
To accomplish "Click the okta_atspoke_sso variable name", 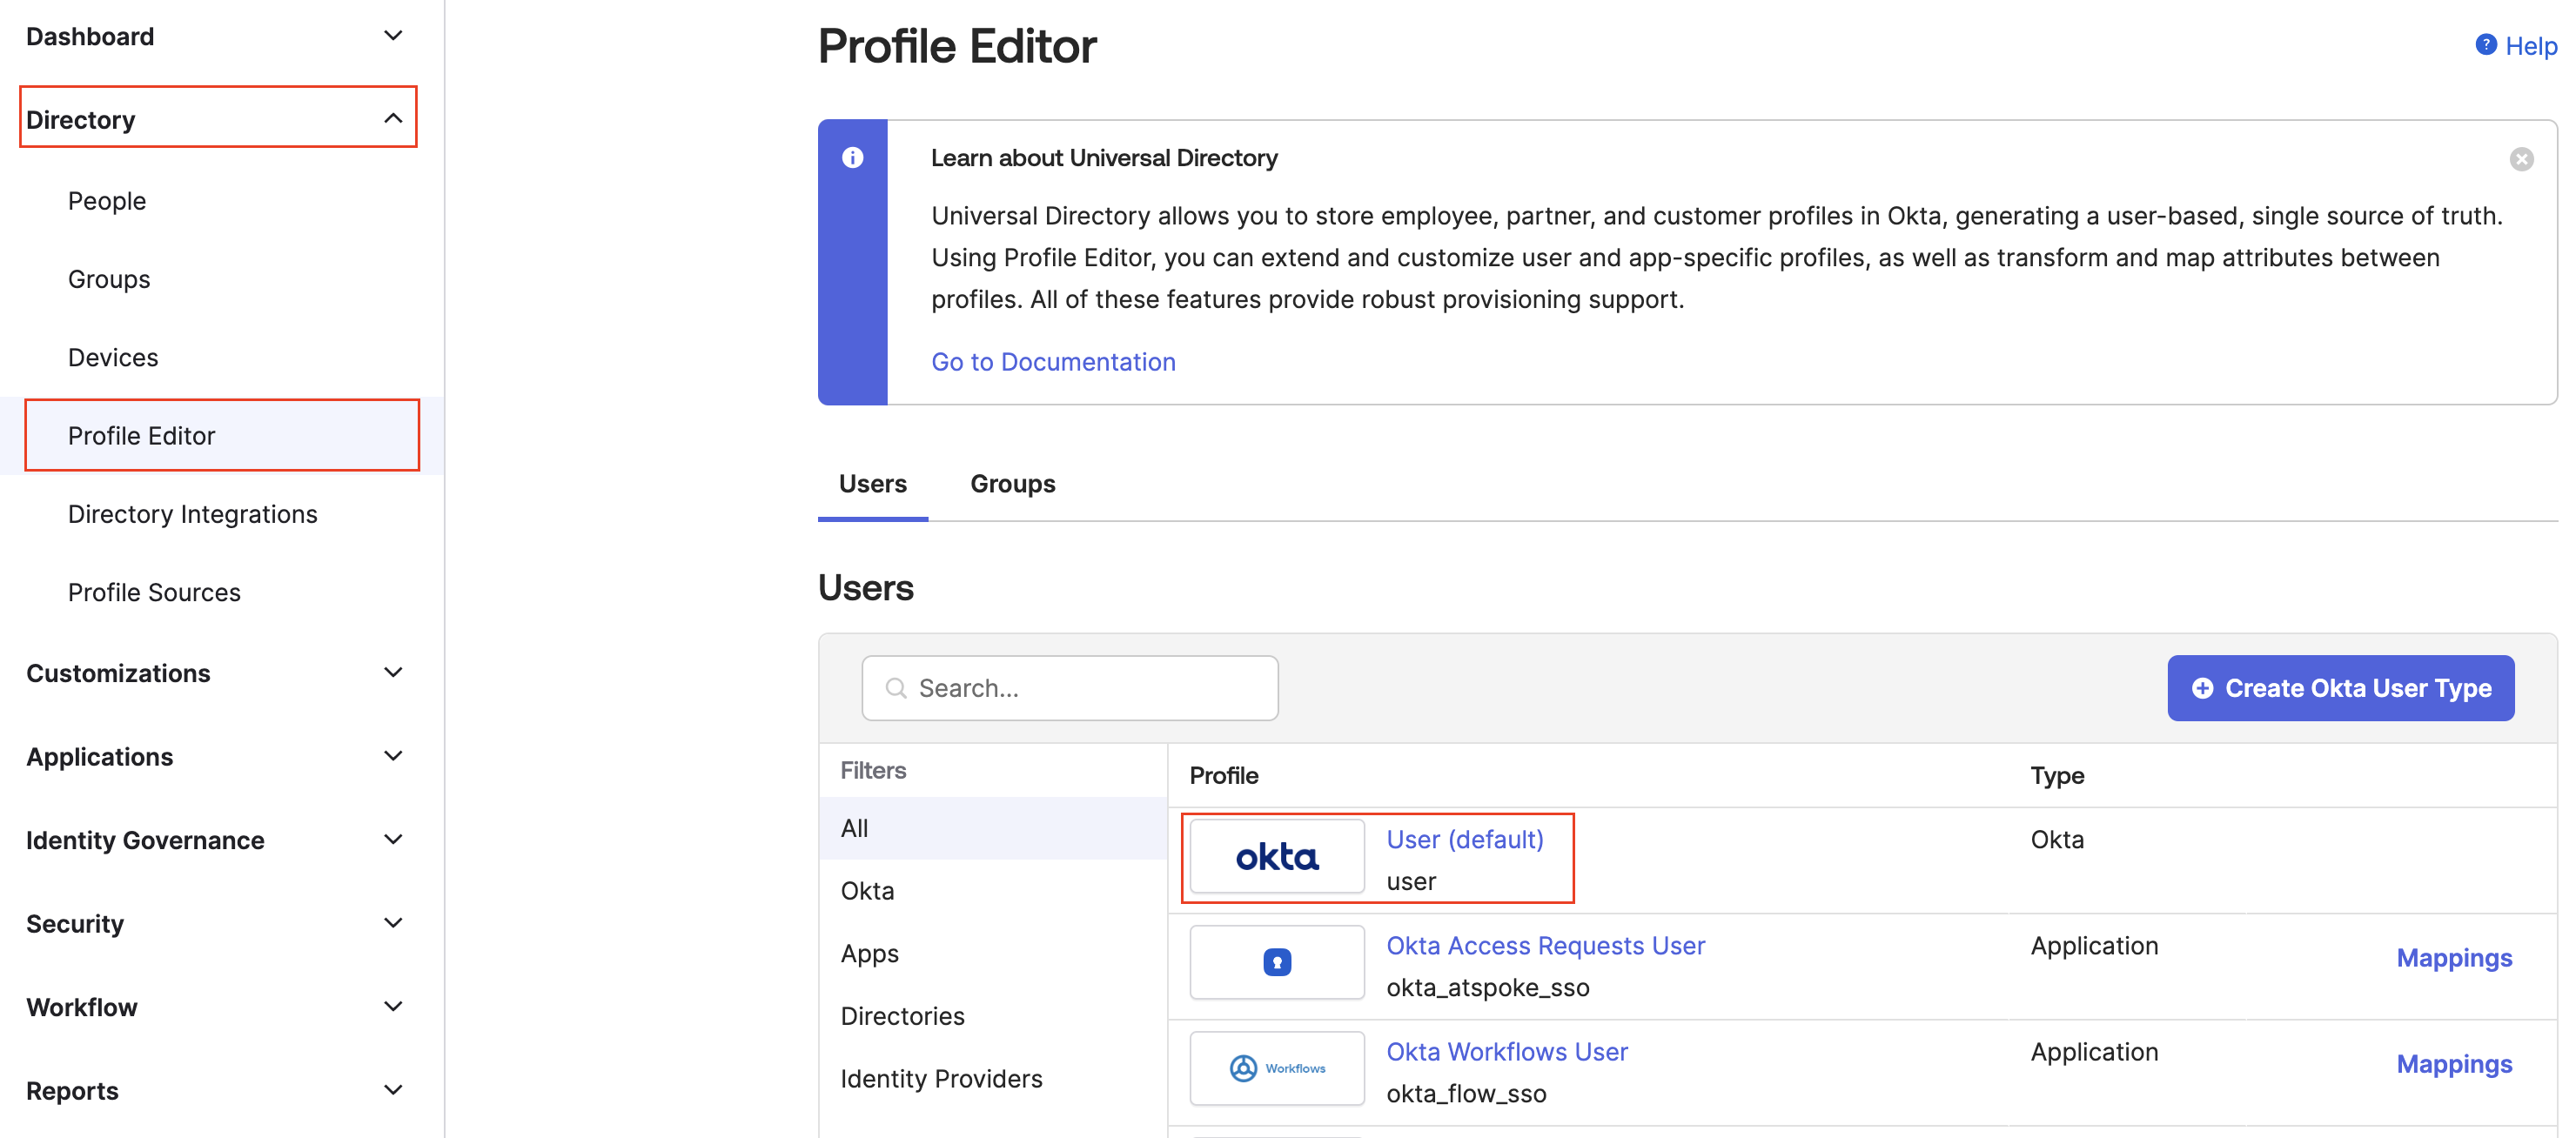I will pos(1487,988).
